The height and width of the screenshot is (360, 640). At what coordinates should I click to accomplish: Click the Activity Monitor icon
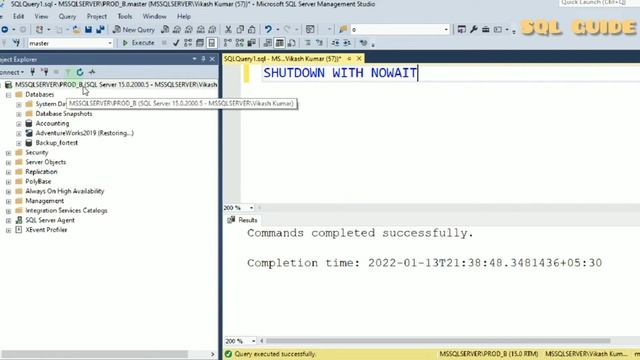pyautogui.click(x=92, y=72)
